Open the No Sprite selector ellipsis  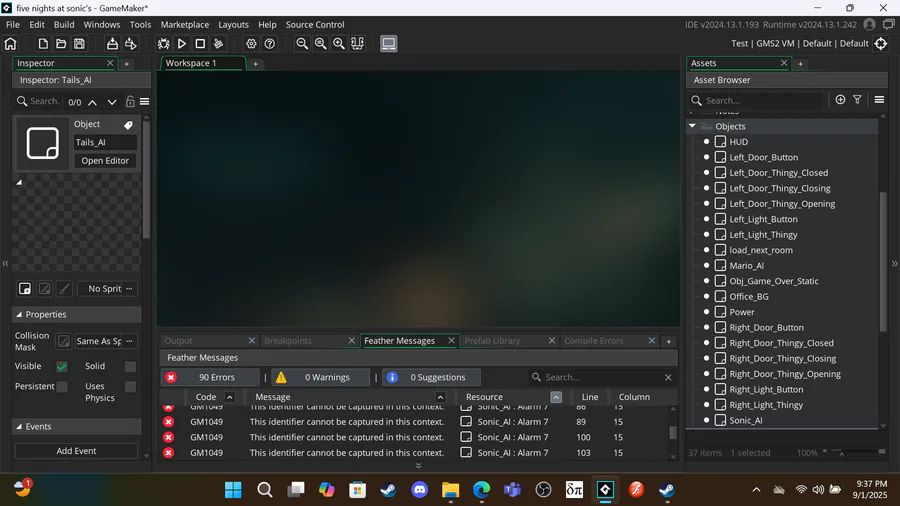point(129,289)
